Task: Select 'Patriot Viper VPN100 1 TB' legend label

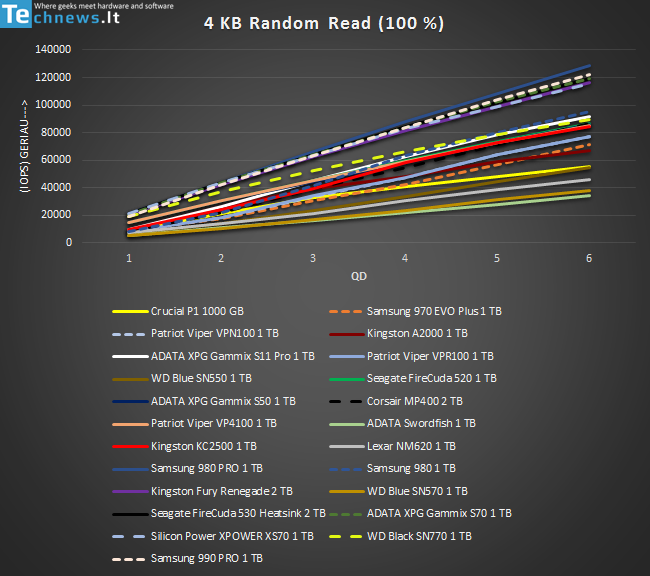Action: 215,333
